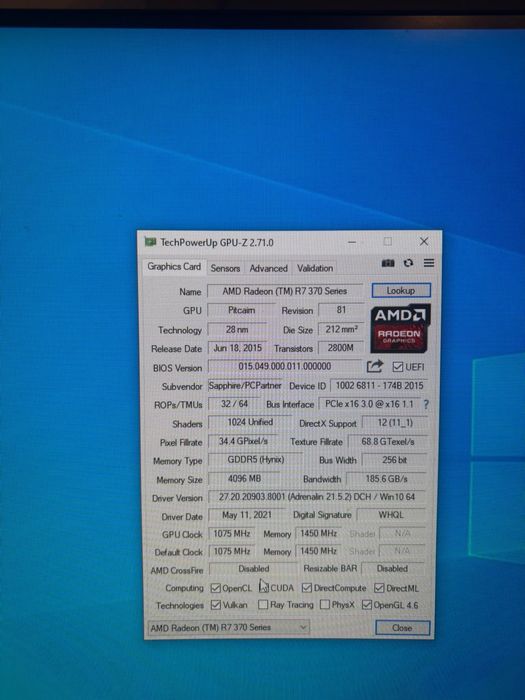Toggle the DirectML checkbox
This screenshot has width=525, height=700.
click(379, 588)
